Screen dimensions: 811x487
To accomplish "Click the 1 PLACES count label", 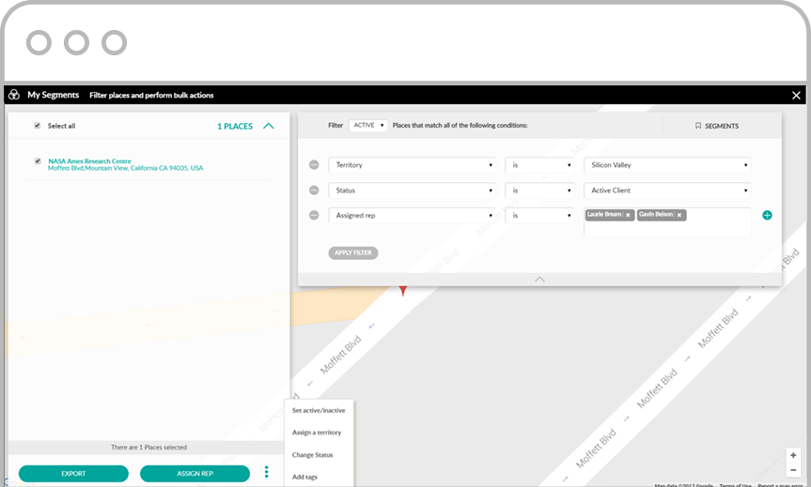I will tap(235, 126).
